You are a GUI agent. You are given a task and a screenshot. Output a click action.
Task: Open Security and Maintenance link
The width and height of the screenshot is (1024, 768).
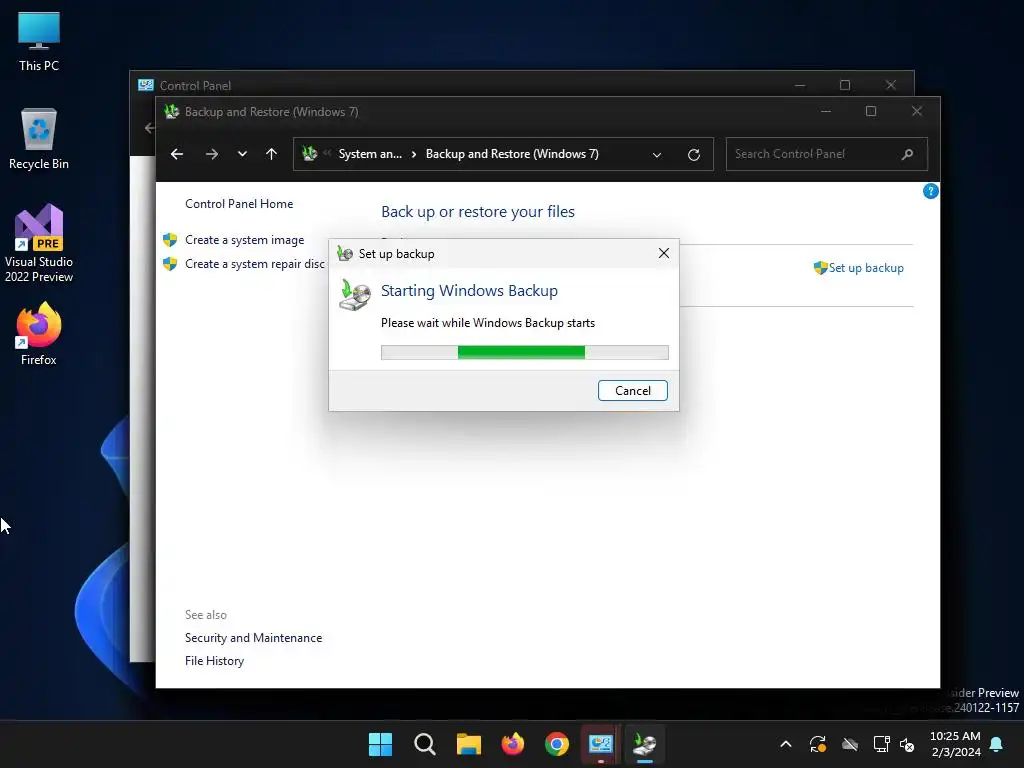tap(253, 638)
